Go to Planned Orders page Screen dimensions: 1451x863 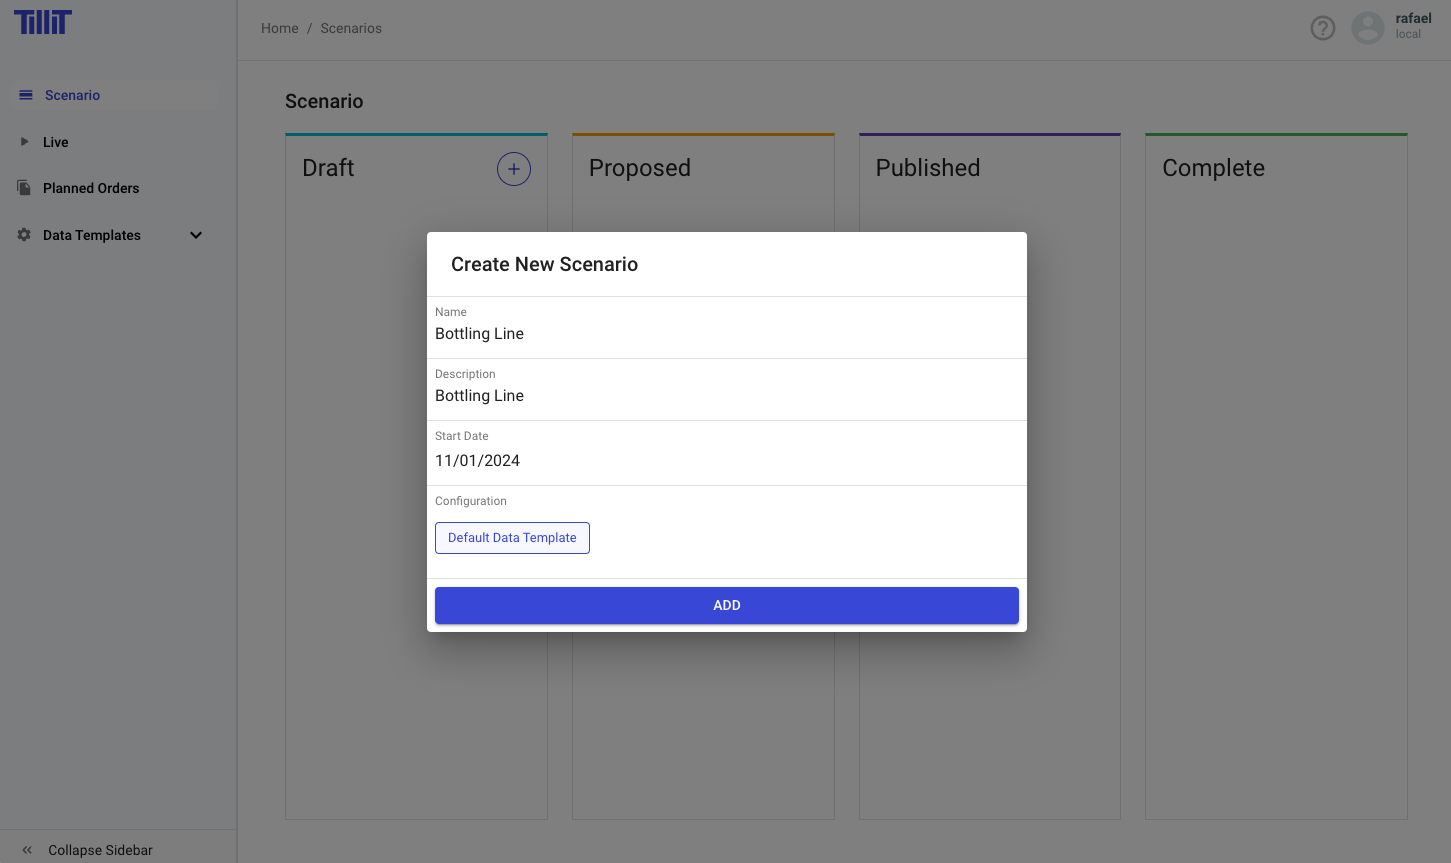point(91,188)
